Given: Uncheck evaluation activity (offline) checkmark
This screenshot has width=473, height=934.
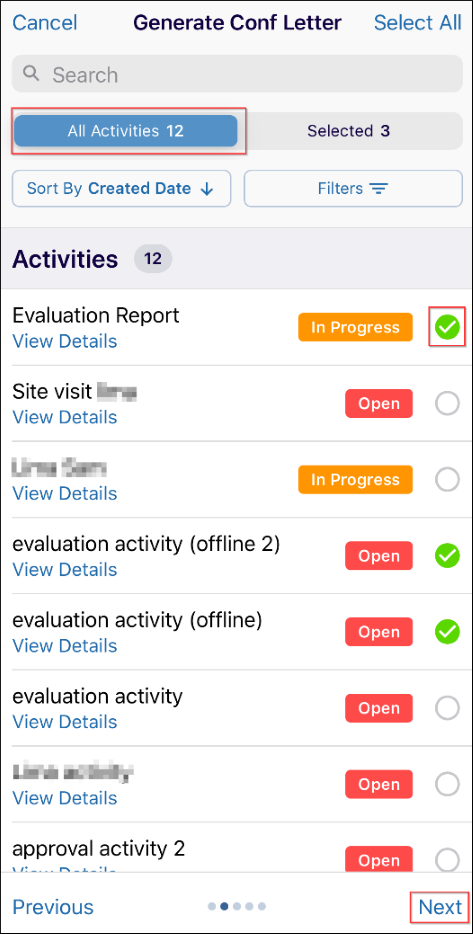Looking at the screenshot, I should click(x=447, y=631).
